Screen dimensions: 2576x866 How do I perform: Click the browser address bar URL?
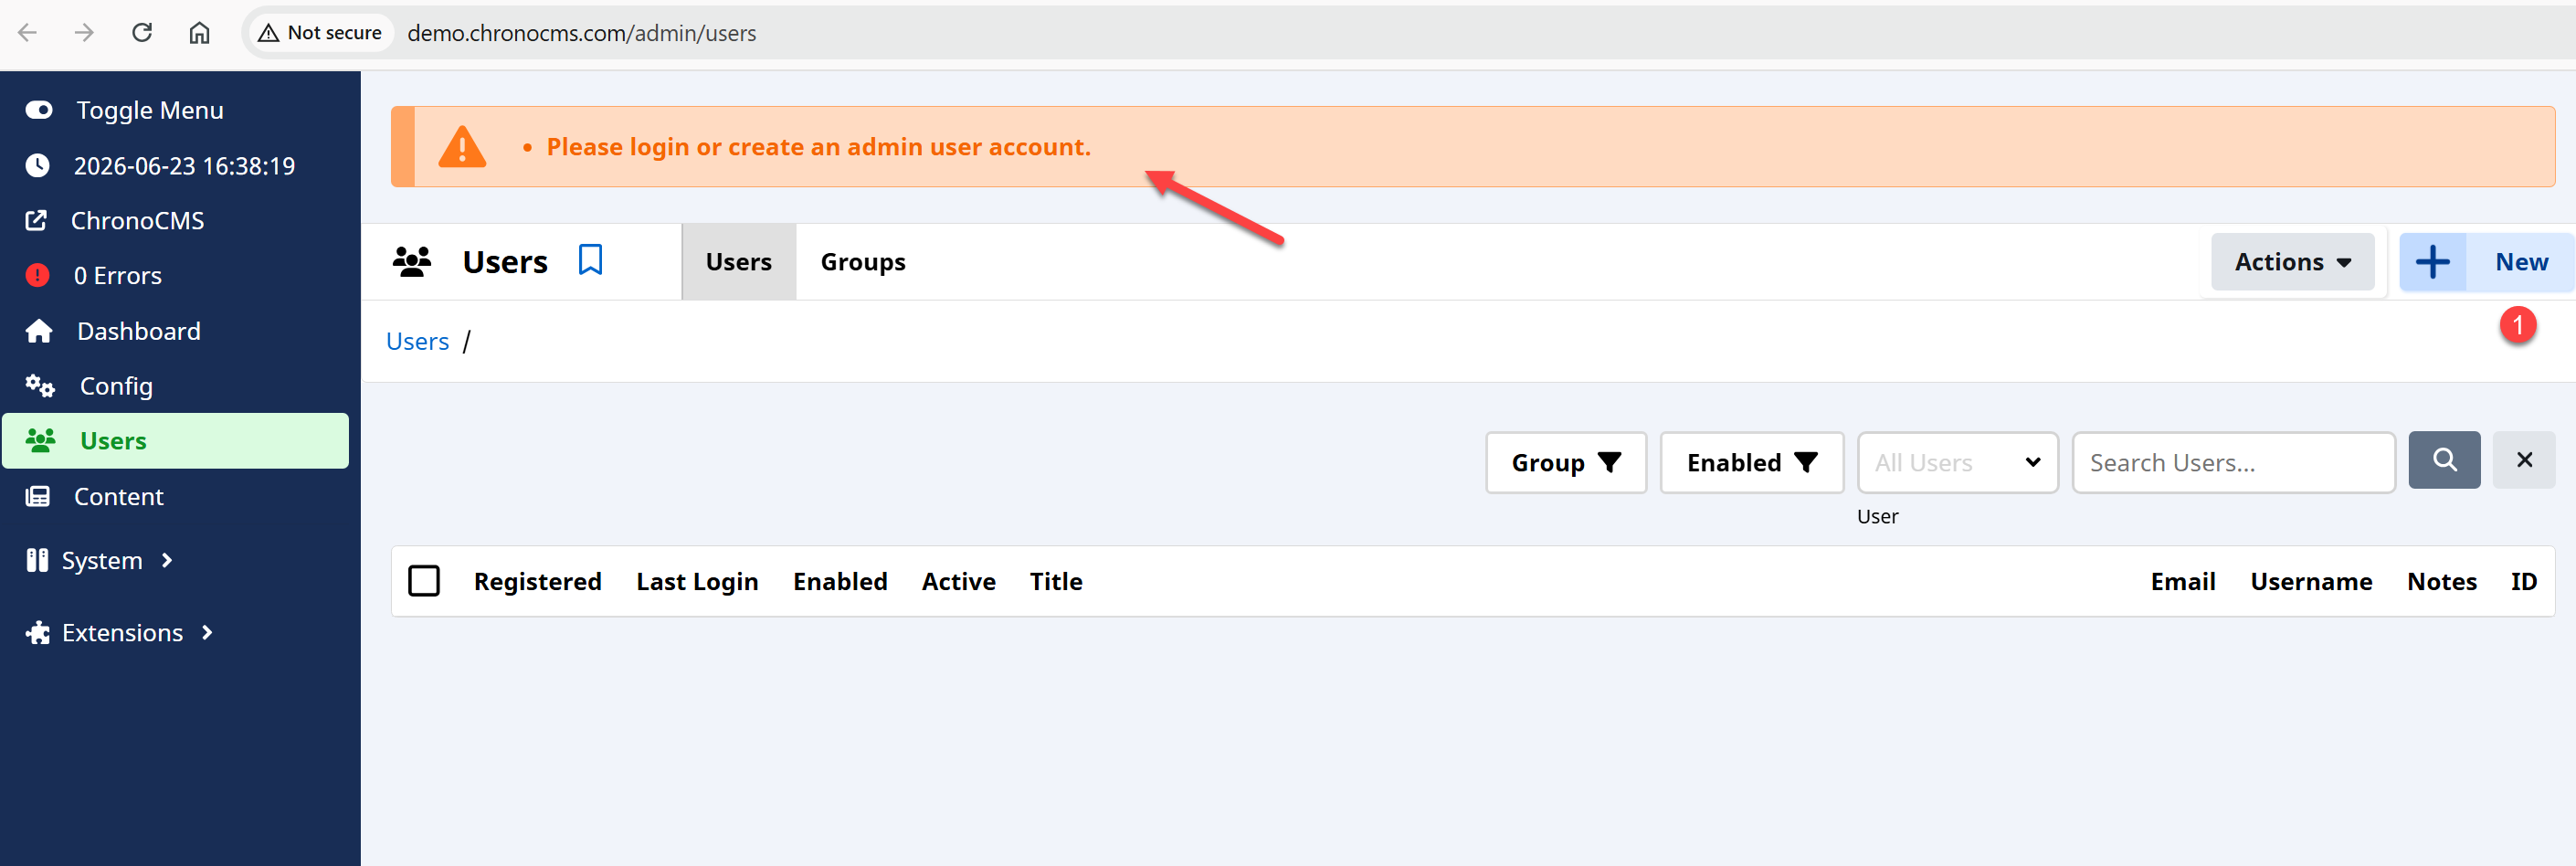pos(581,33)
